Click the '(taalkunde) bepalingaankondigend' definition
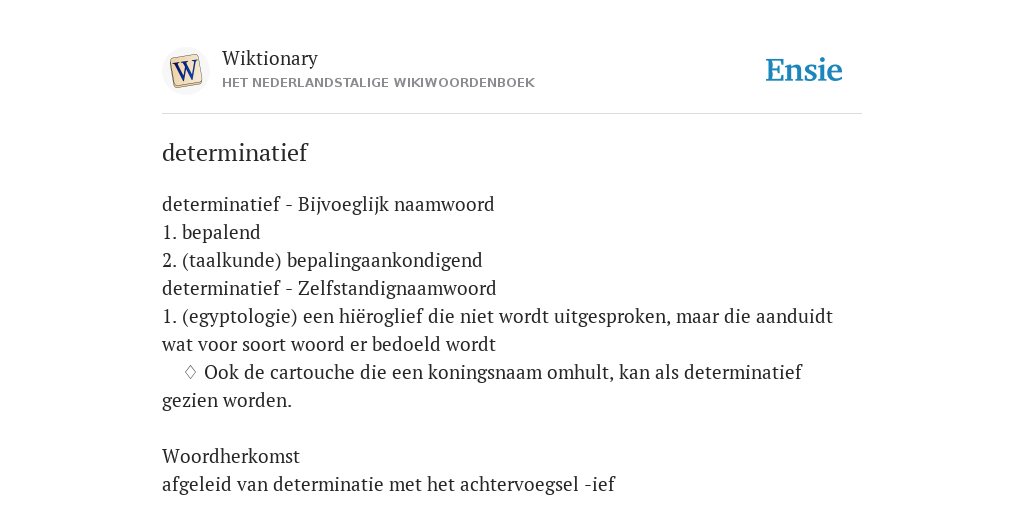Image resolution: width=1024 pixels, height=512 pixels. point(322,261)
